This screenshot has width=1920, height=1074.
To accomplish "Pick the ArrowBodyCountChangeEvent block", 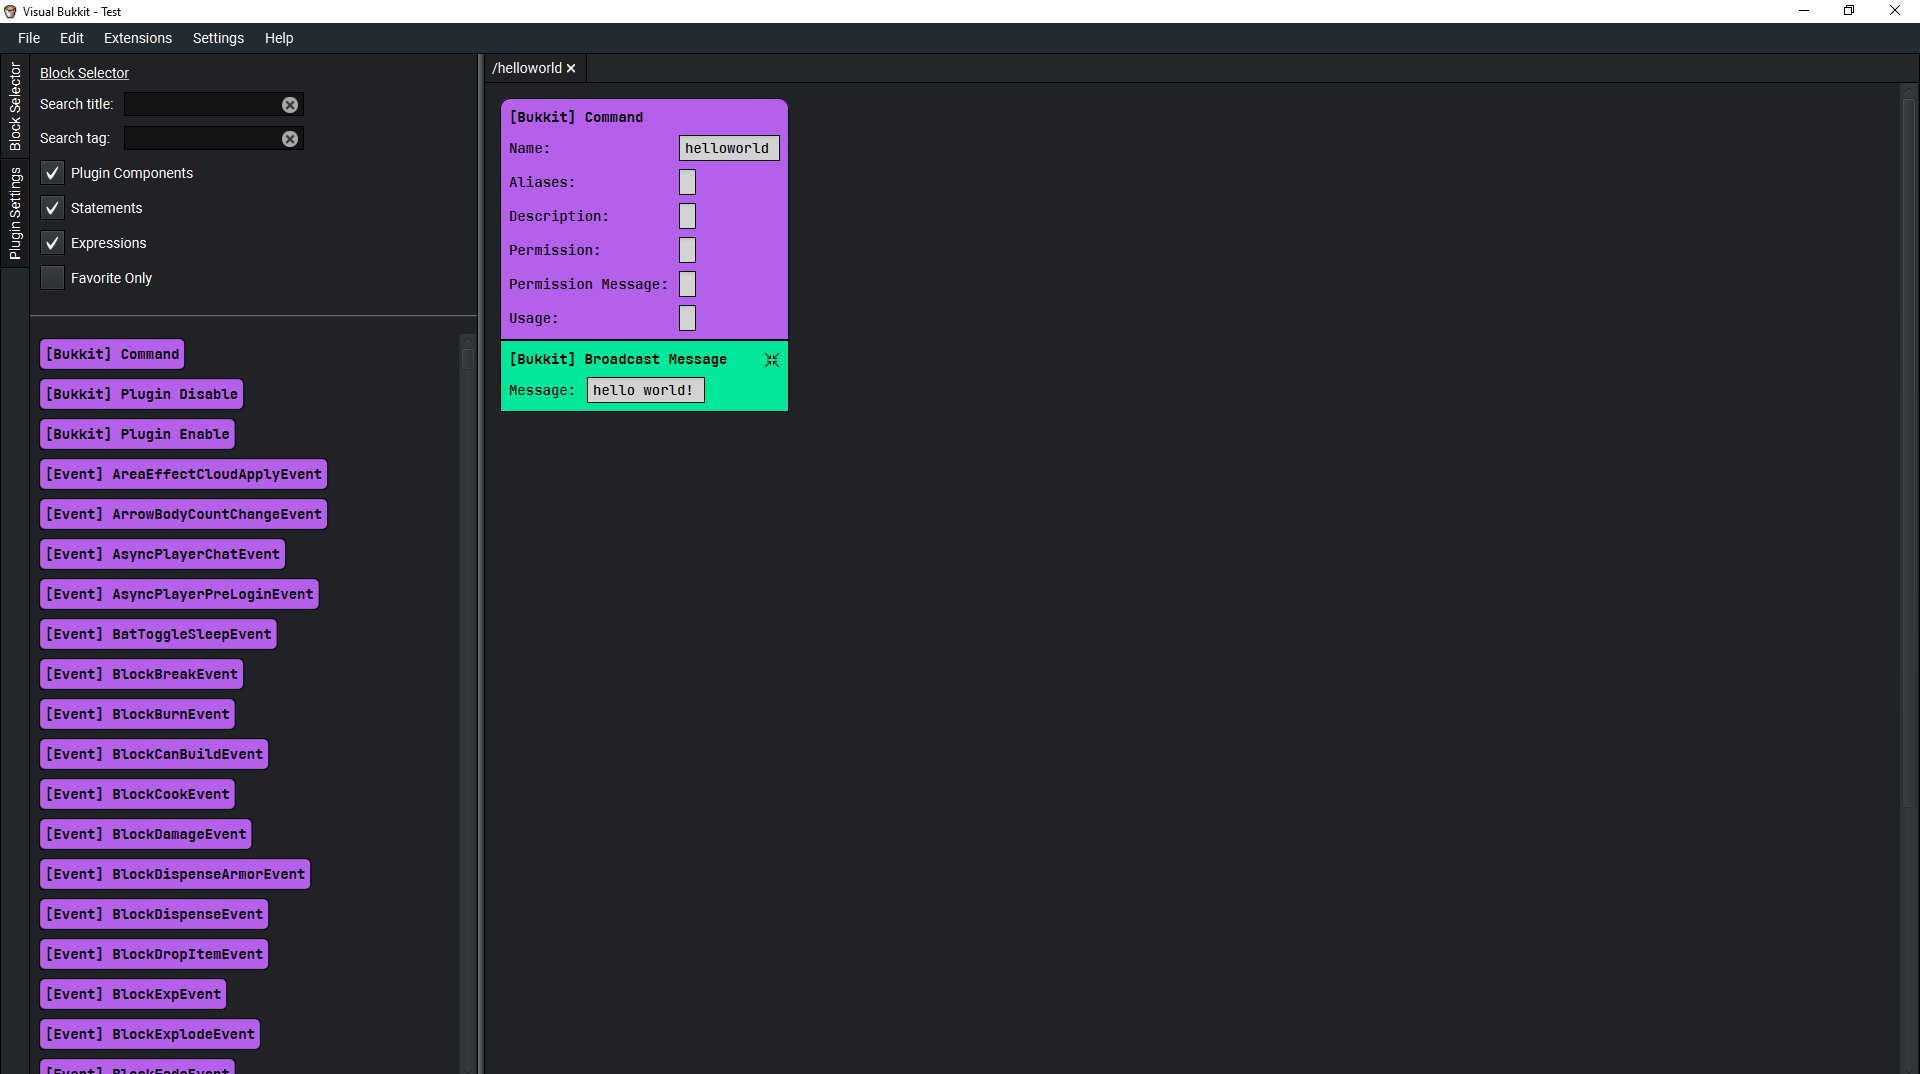I will [x=183, y=515].
